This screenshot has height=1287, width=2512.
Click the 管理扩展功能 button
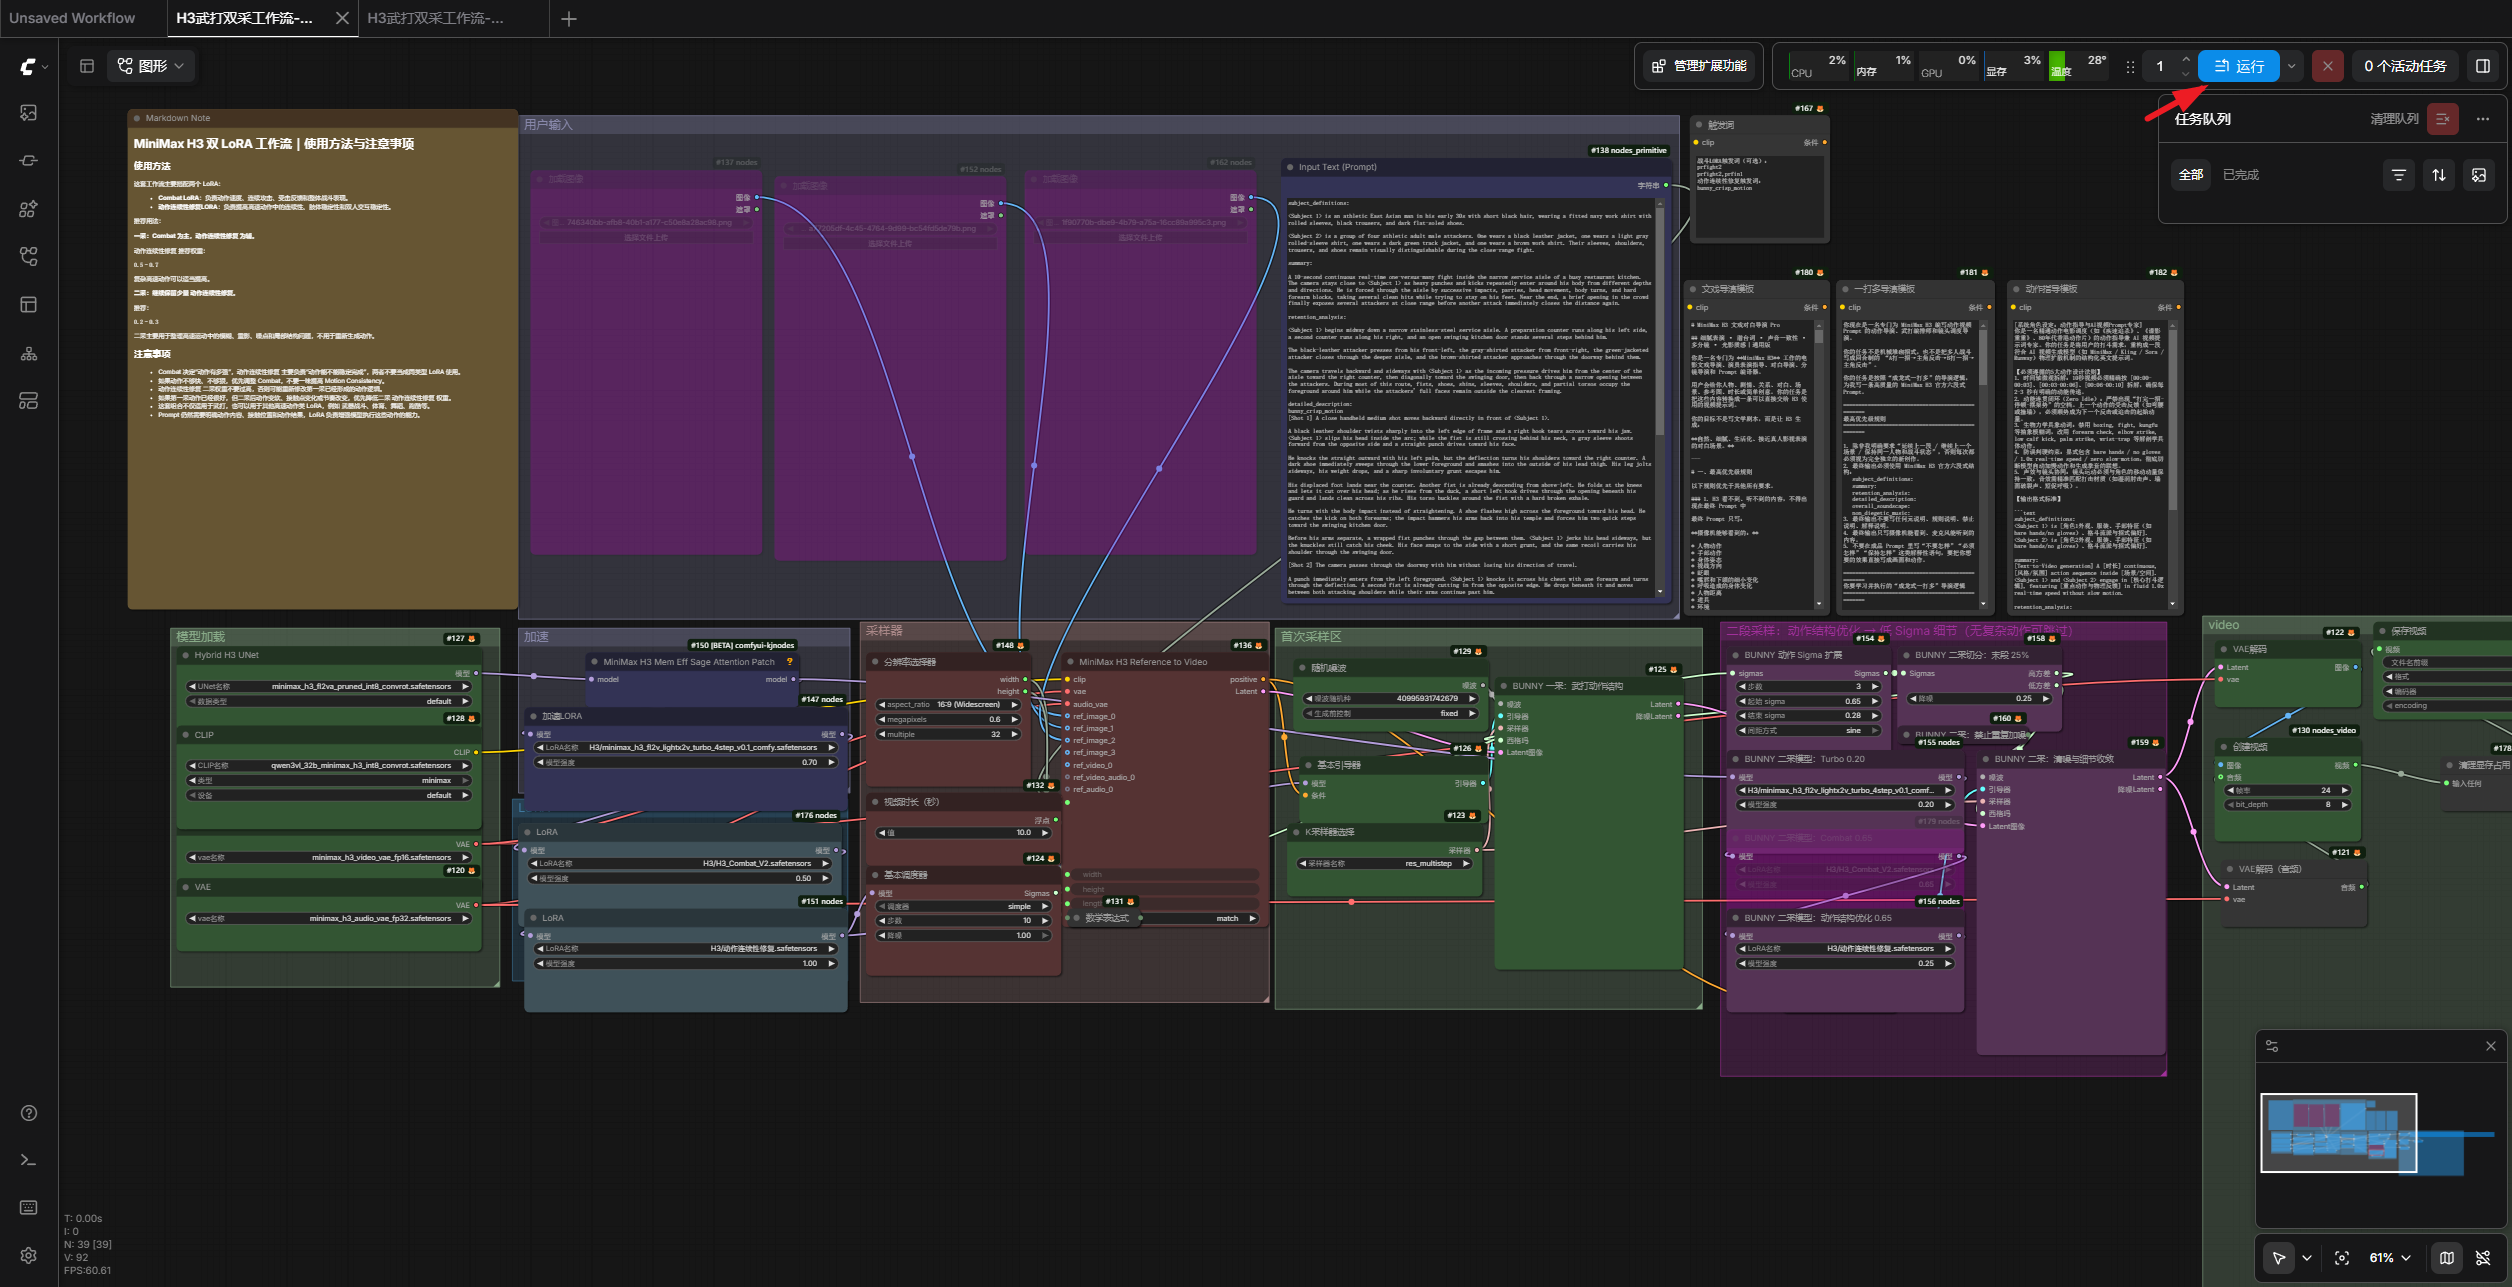pyautogui.click(x=1699, y=66)
